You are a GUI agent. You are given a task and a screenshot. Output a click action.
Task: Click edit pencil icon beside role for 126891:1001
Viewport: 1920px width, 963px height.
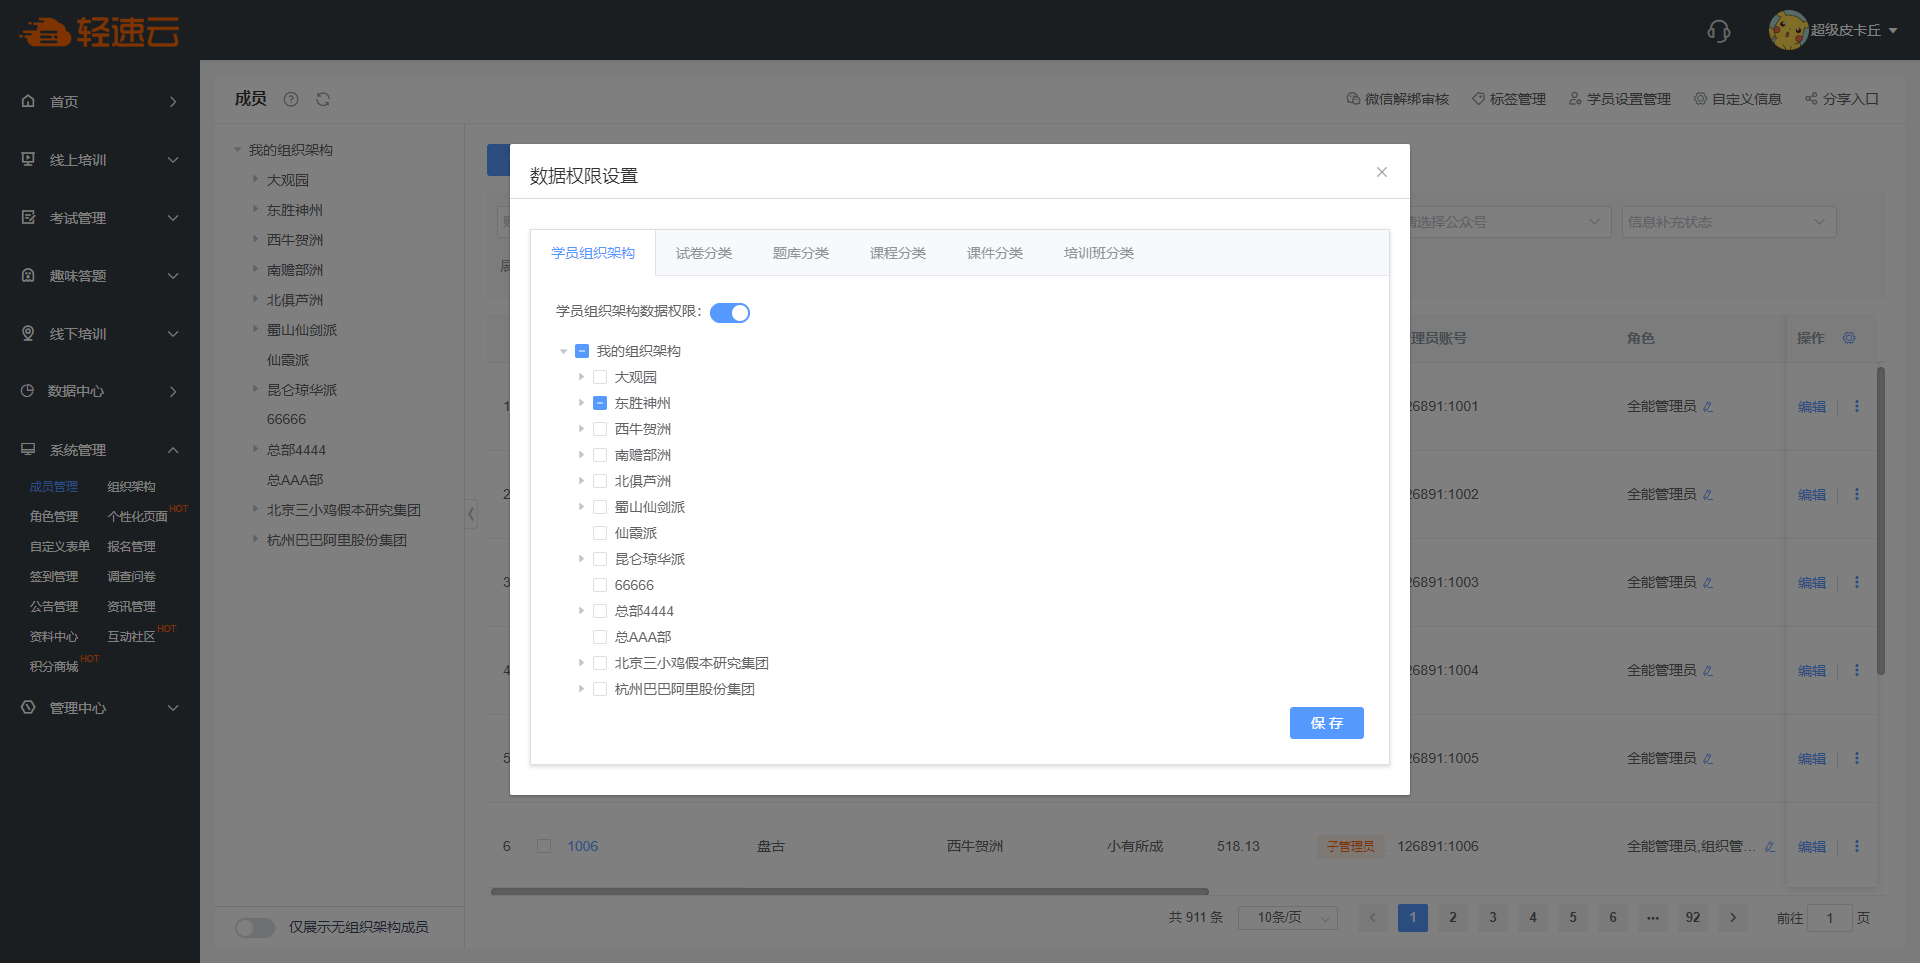[1708, 407]
